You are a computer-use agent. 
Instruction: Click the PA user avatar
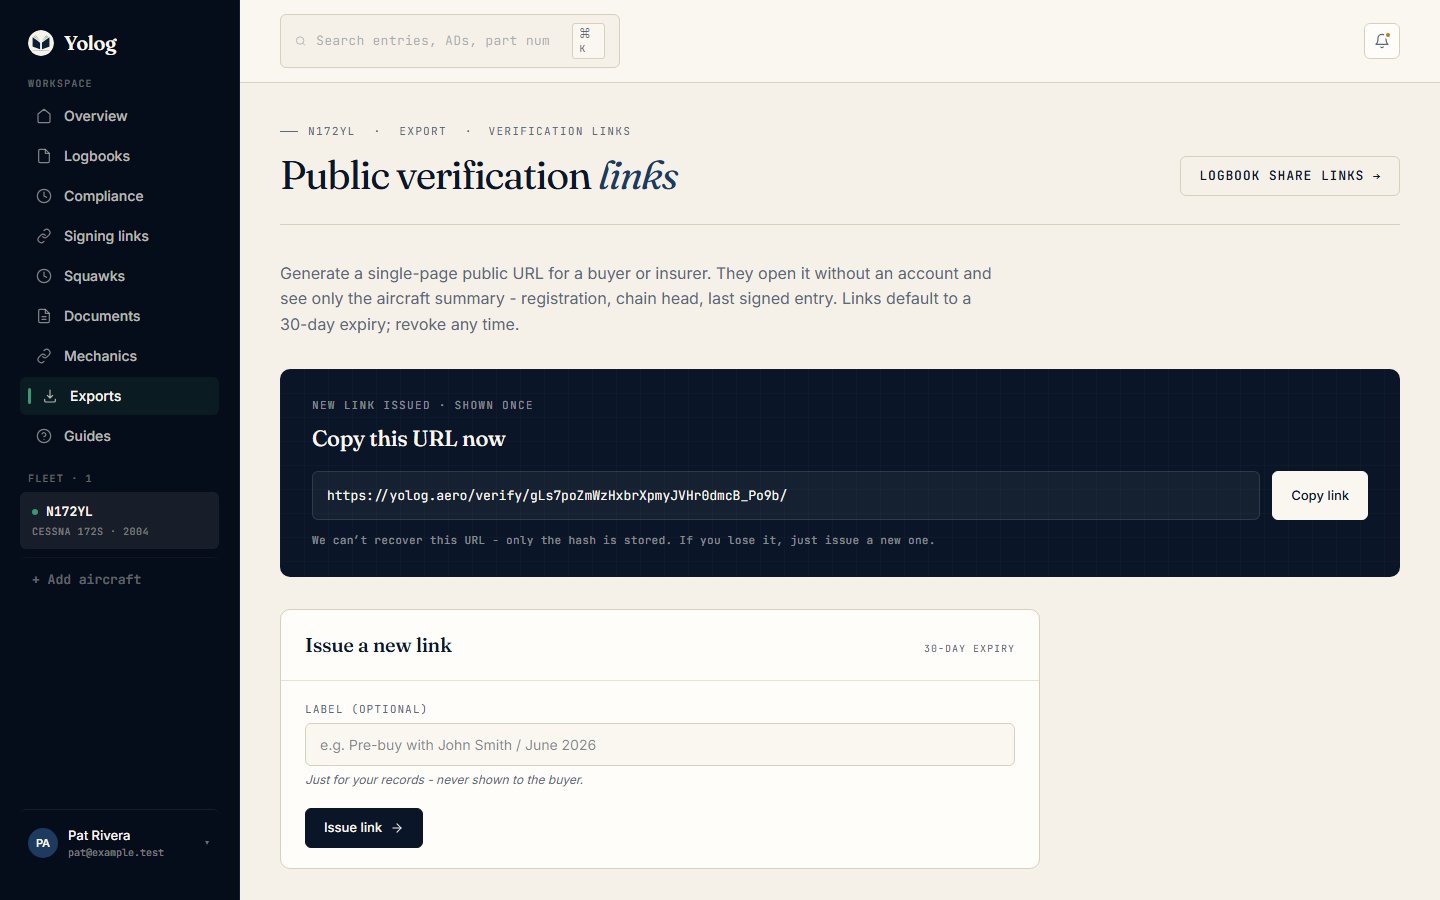tap(43, 843)
